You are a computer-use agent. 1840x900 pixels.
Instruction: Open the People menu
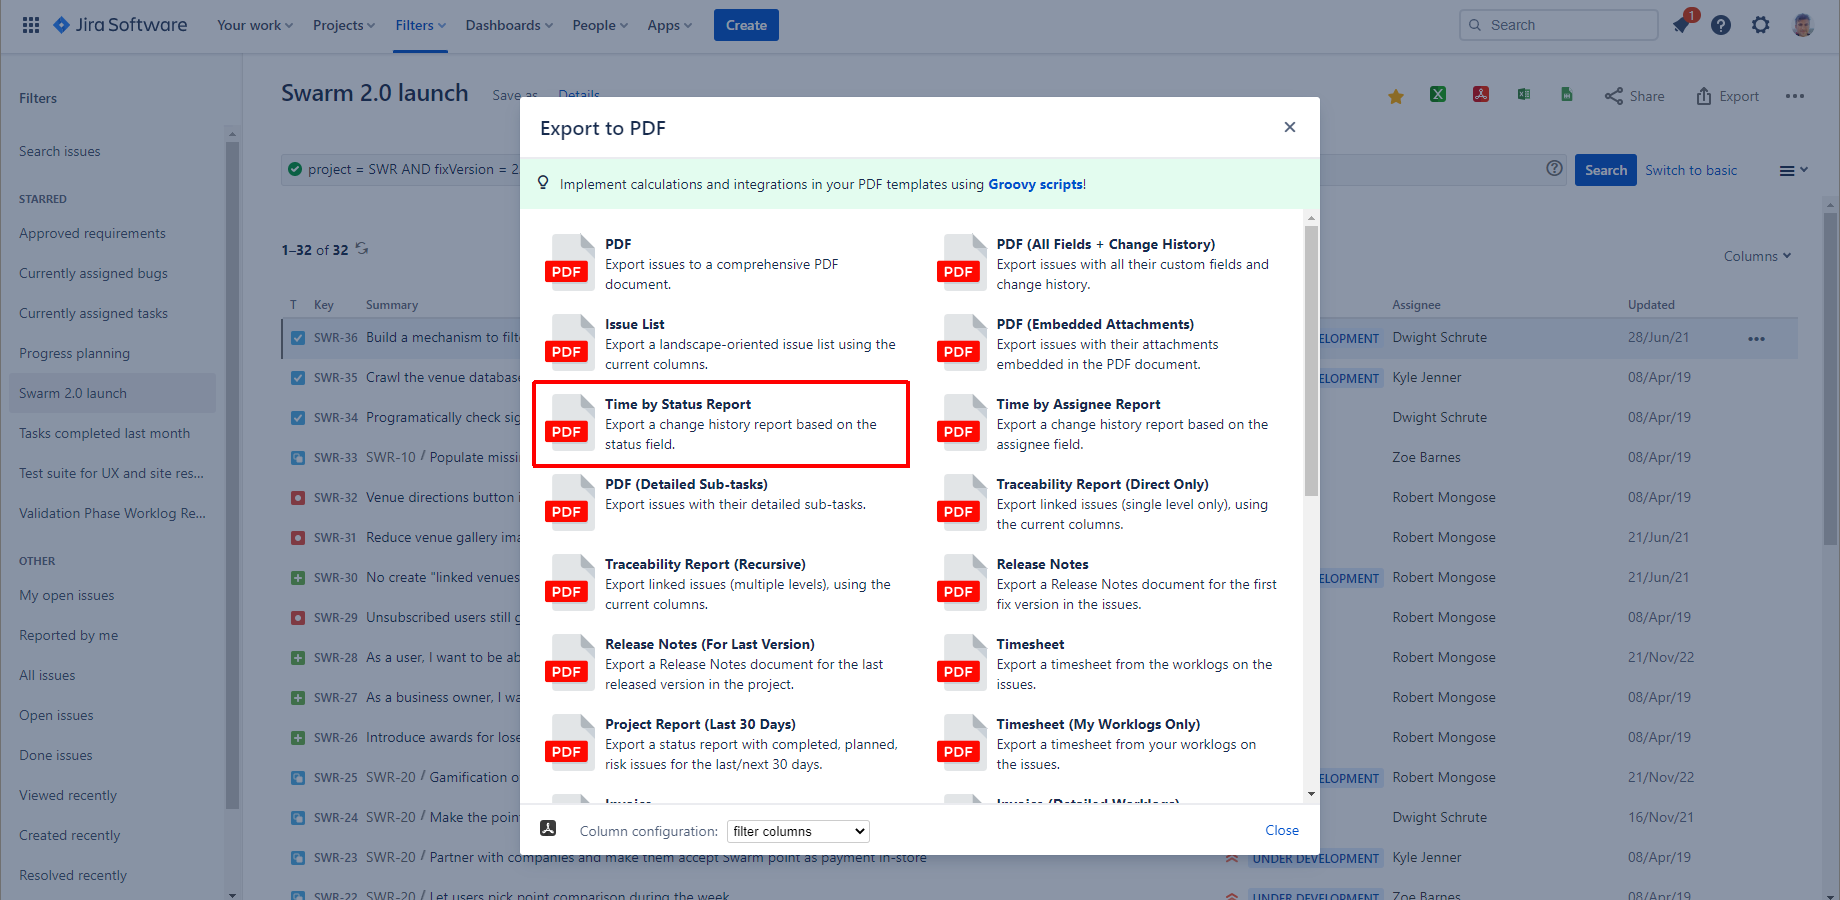(x=600, y=25)
